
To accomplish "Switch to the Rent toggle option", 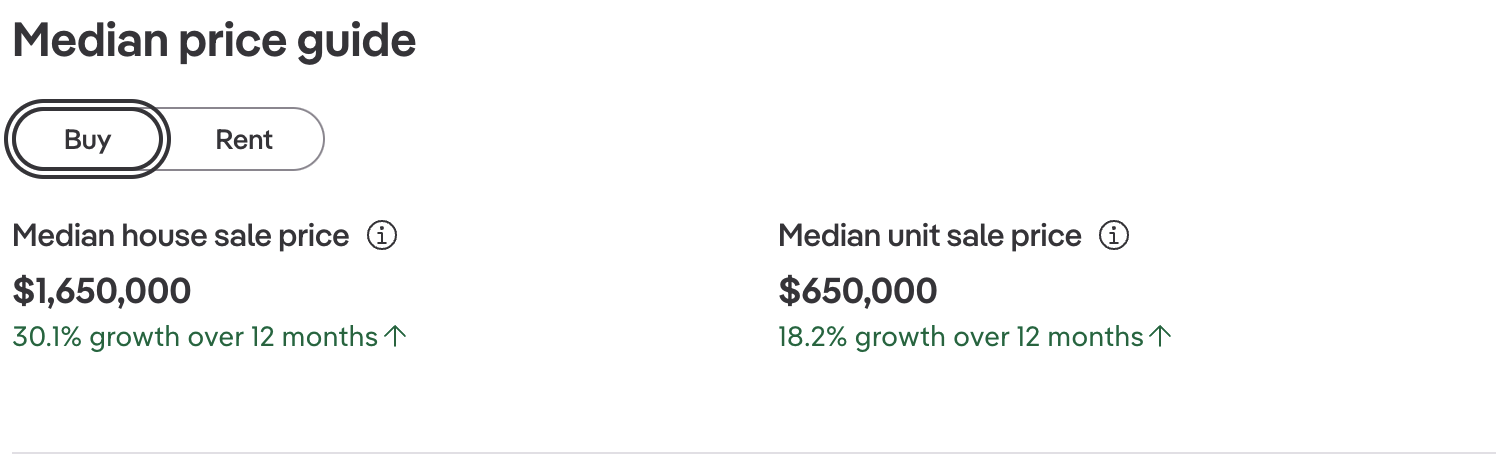I will [244, 139].
